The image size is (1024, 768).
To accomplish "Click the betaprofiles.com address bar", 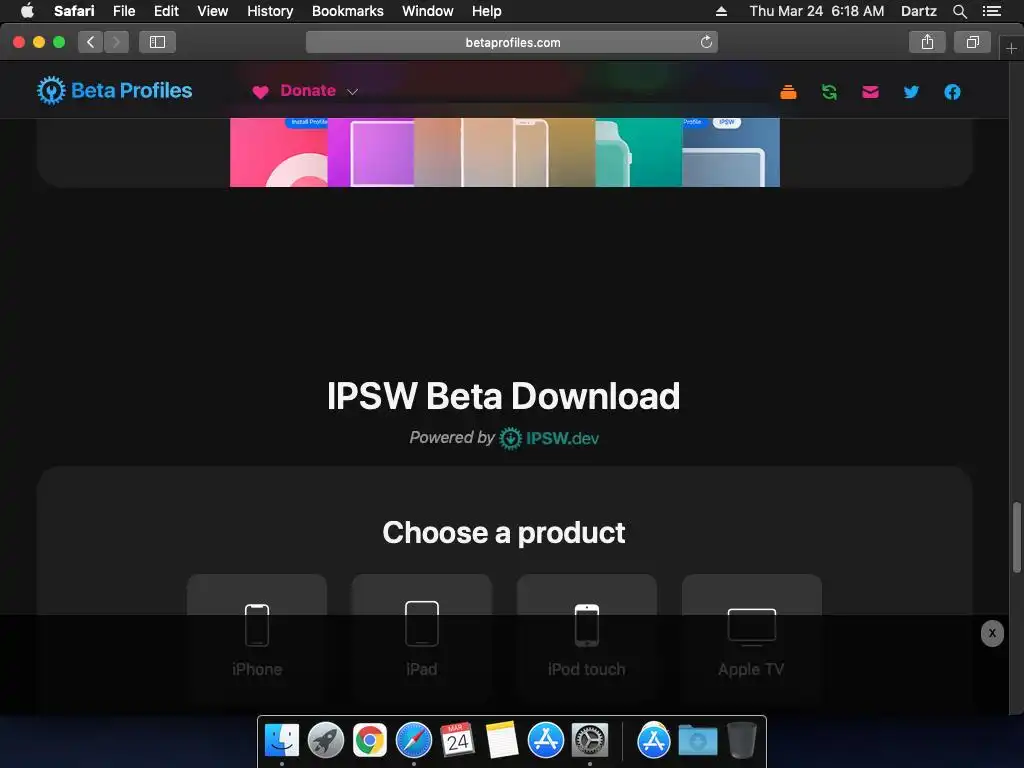I will (x=512, y=42).
